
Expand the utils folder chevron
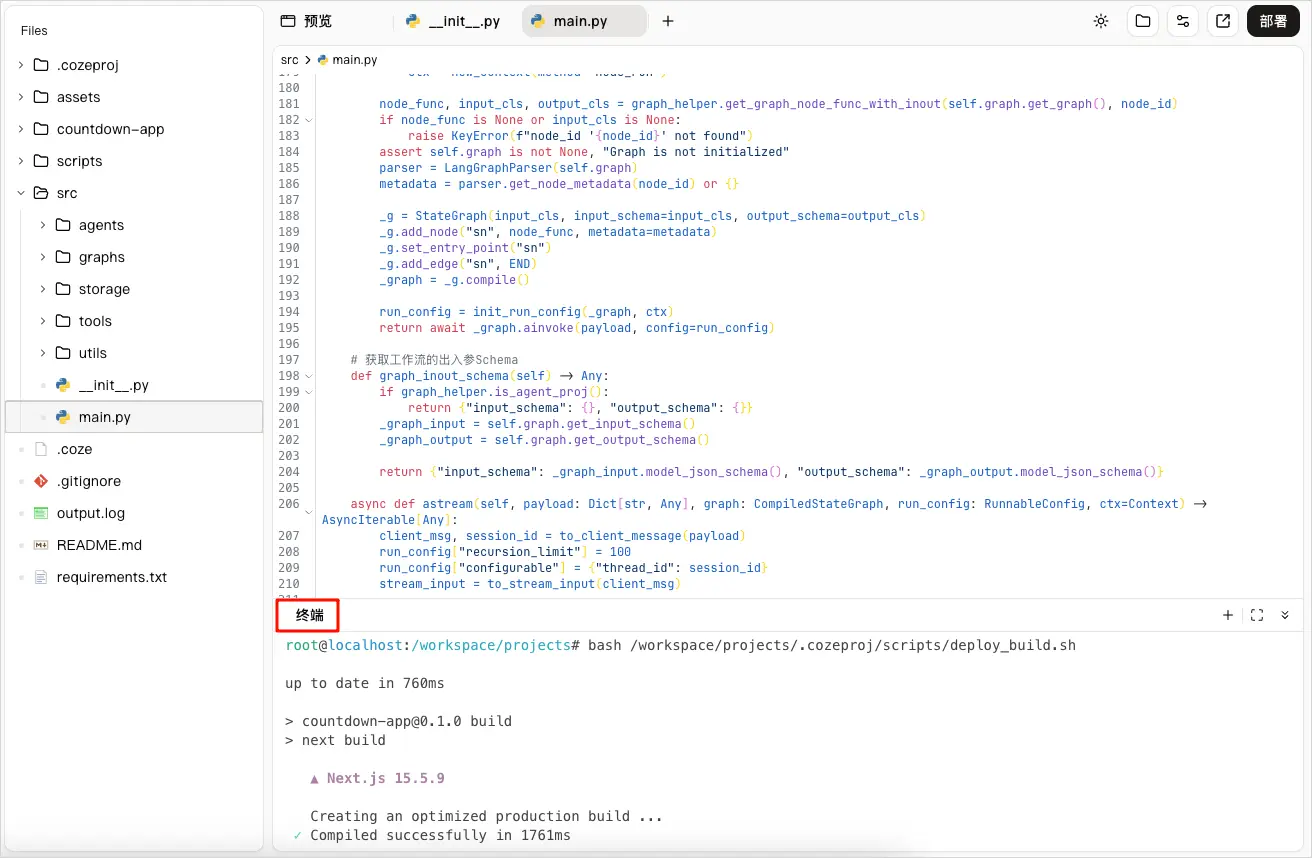(43, 353)
